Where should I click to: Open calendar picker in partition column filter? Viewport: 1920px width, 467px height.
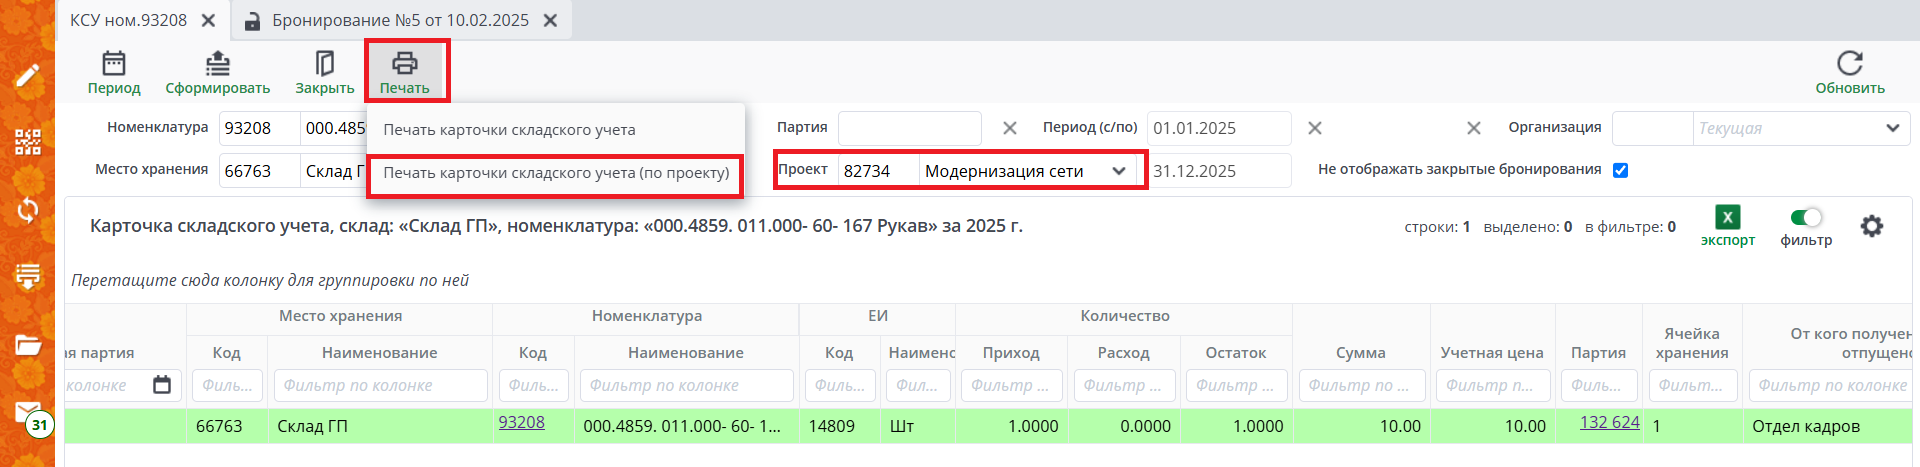162,385
